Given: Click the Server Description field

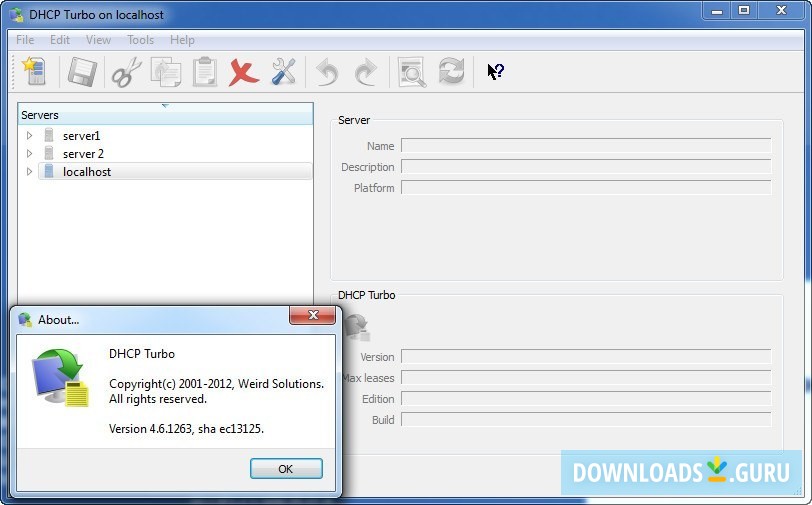Looking at the screenshot, I should point(586,167).
